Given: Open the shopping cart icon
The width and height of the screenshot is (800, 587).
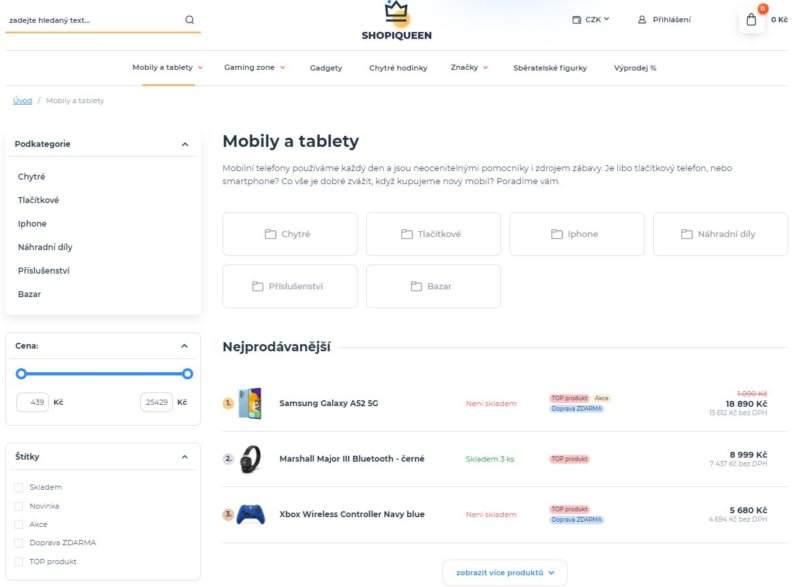Looking at the screenshot, I should (x=751, y=20).
